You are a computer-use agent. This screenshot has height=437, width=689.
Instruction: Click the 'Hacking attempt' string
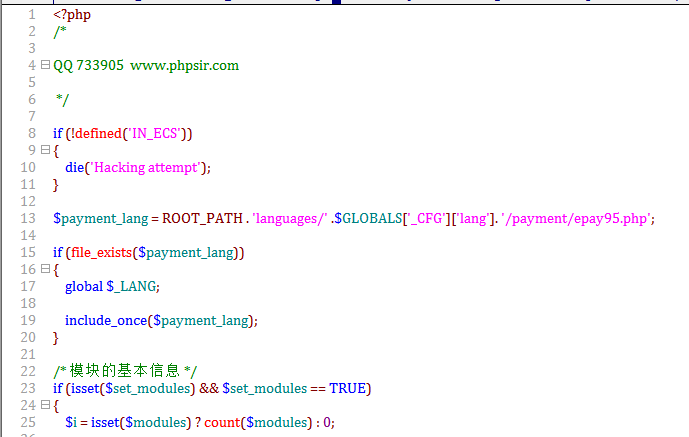(x=147, y=167)
